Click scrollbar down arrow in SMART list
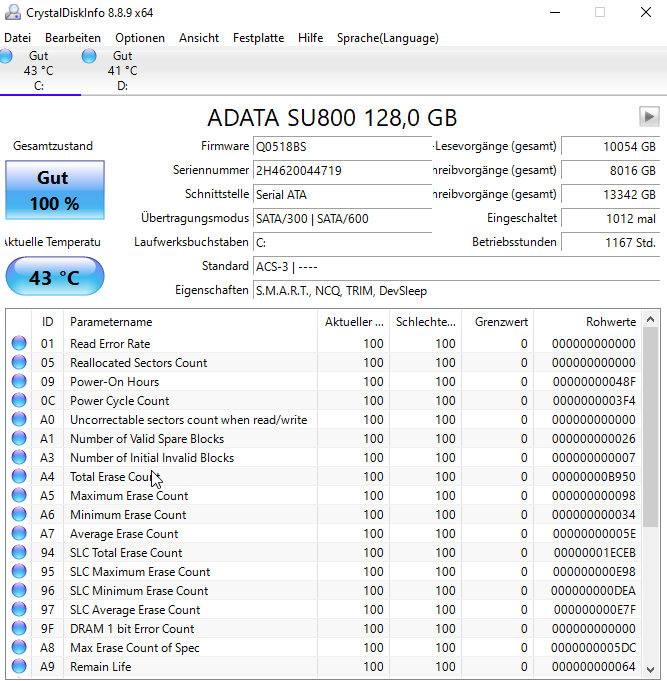Image resolution: width=667 pixels, height=681 pixels. tap(650, 669)
